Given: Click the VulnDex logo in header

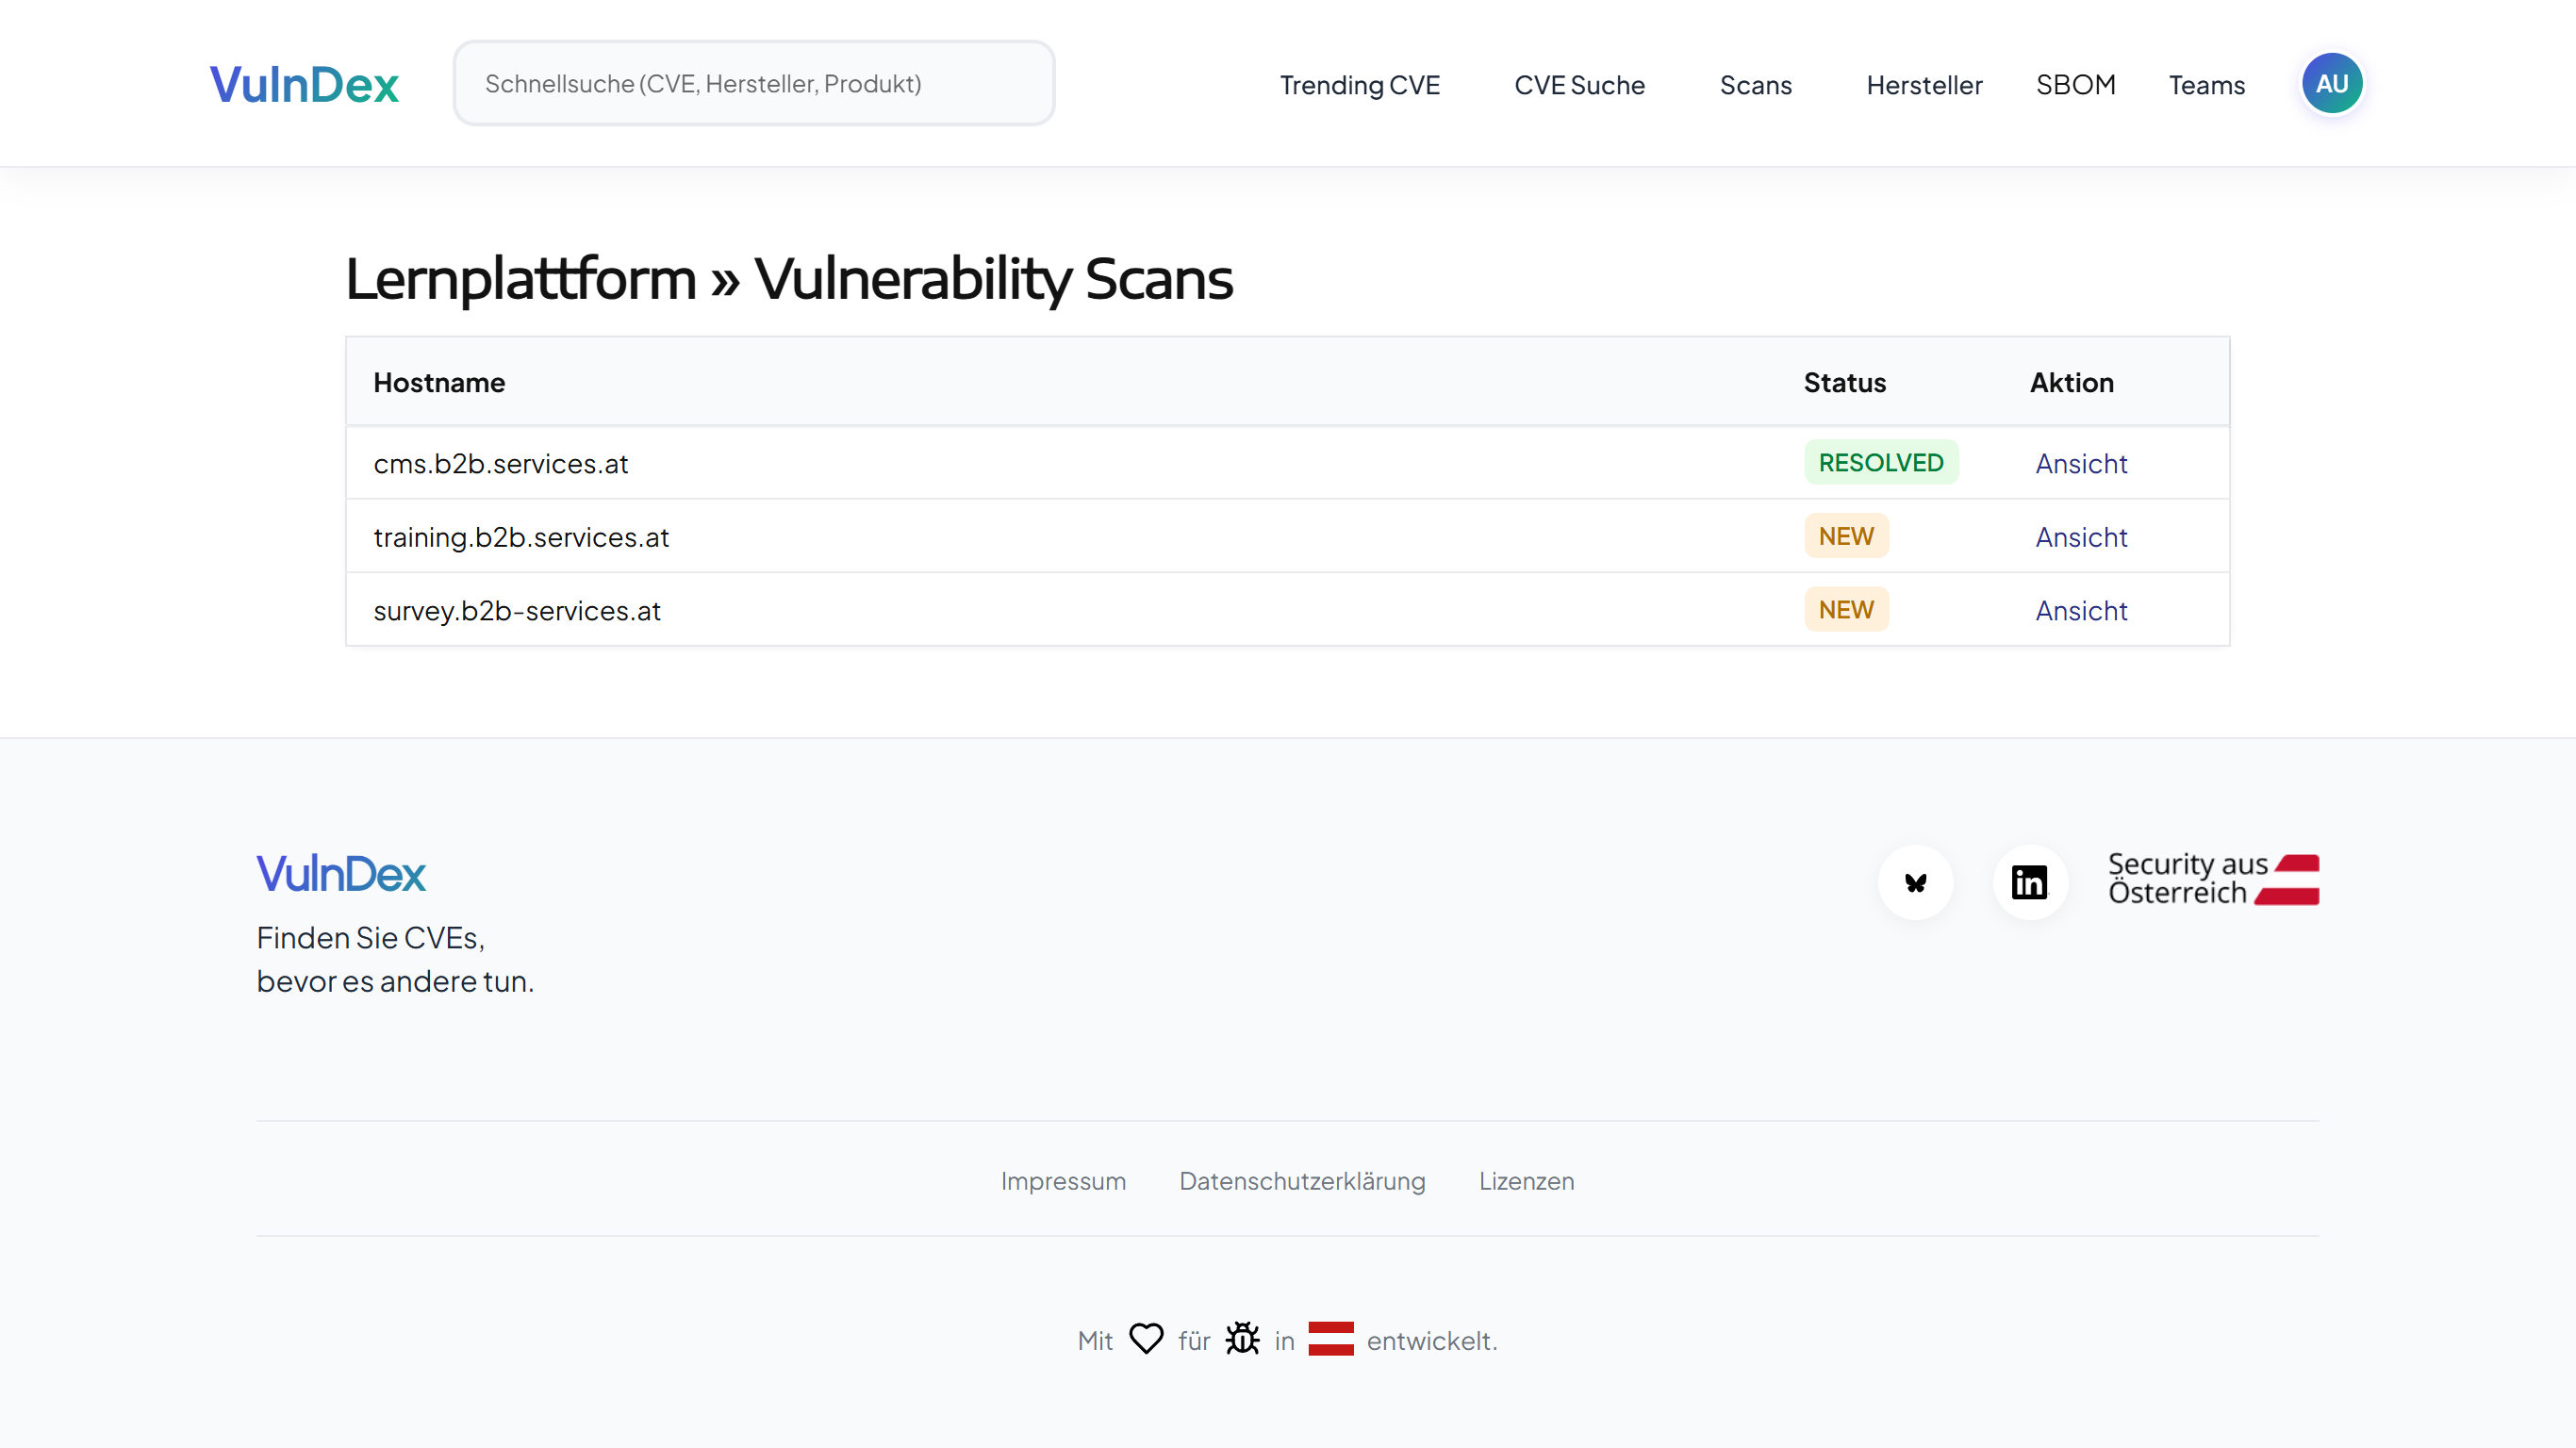Looking at the screenshot, I should click(x=304, y=84).
